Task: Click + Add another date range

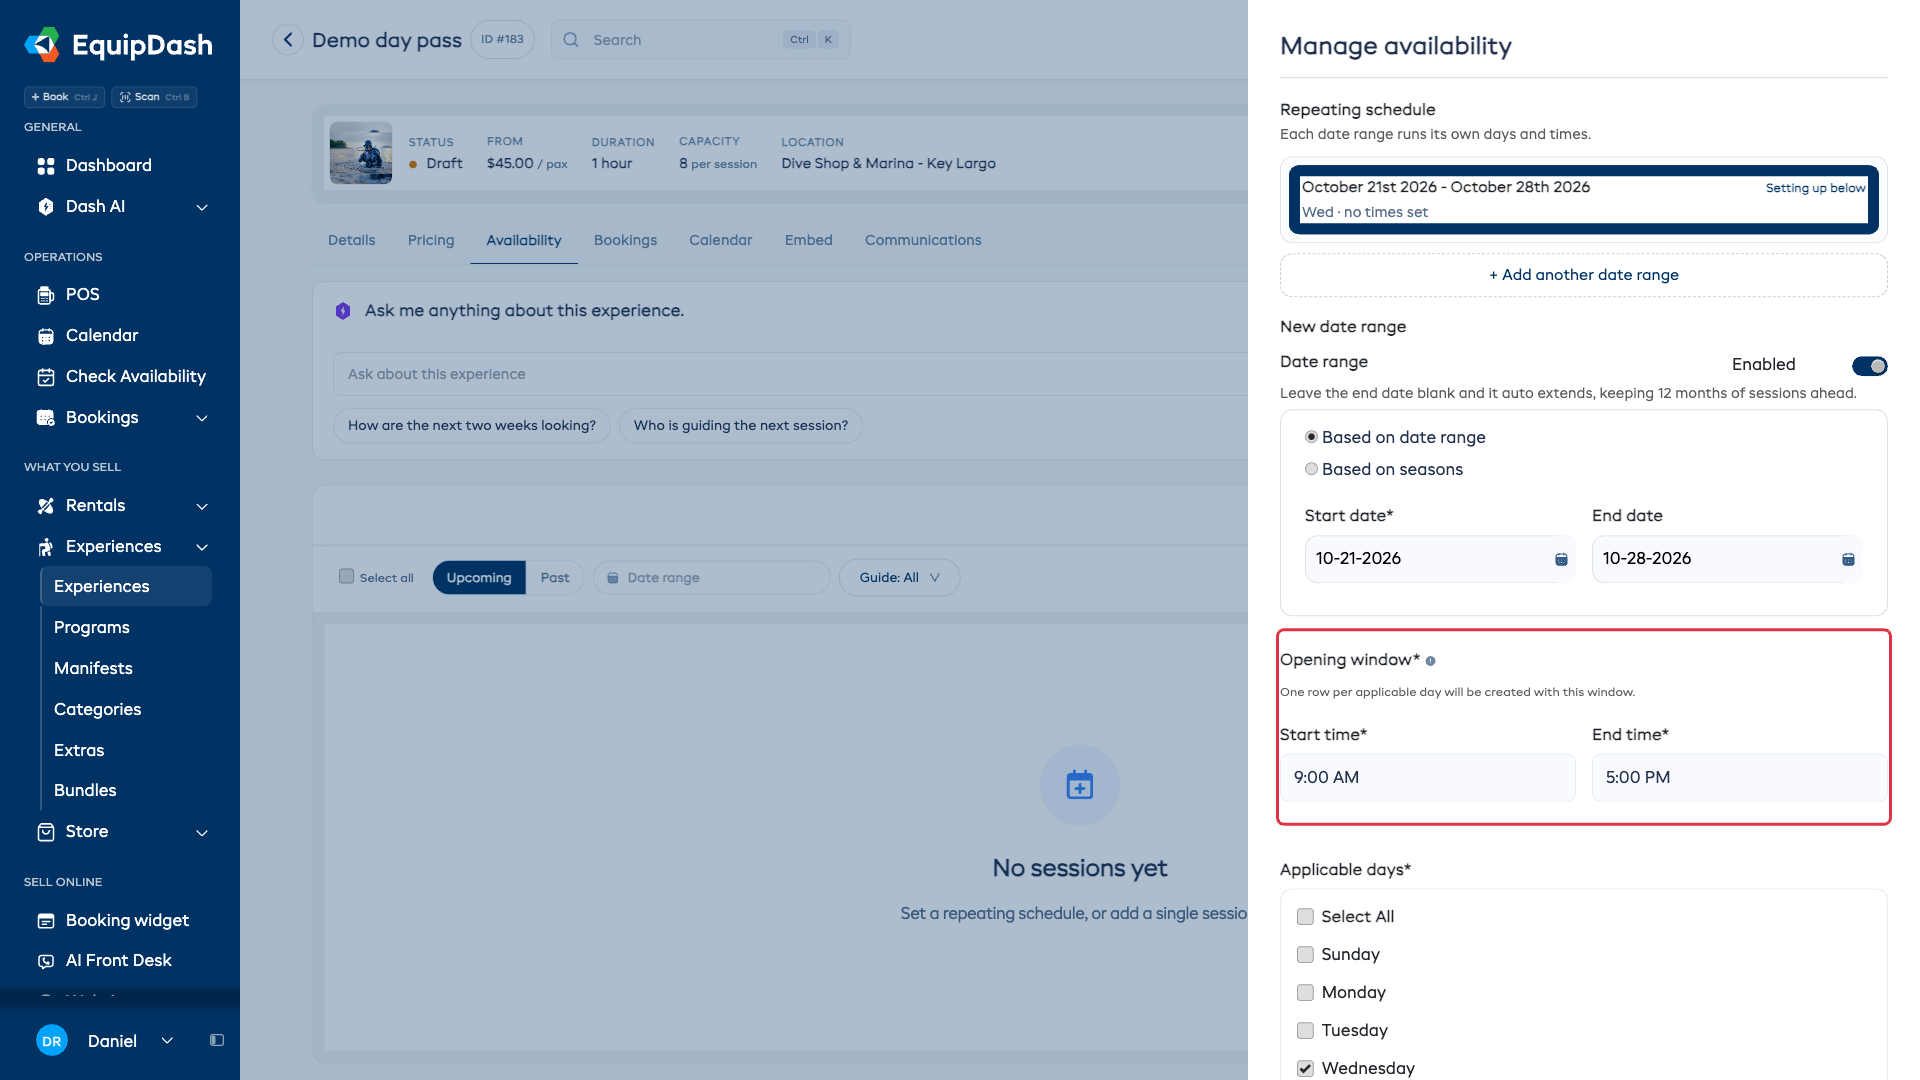Action: (1583, 275)
